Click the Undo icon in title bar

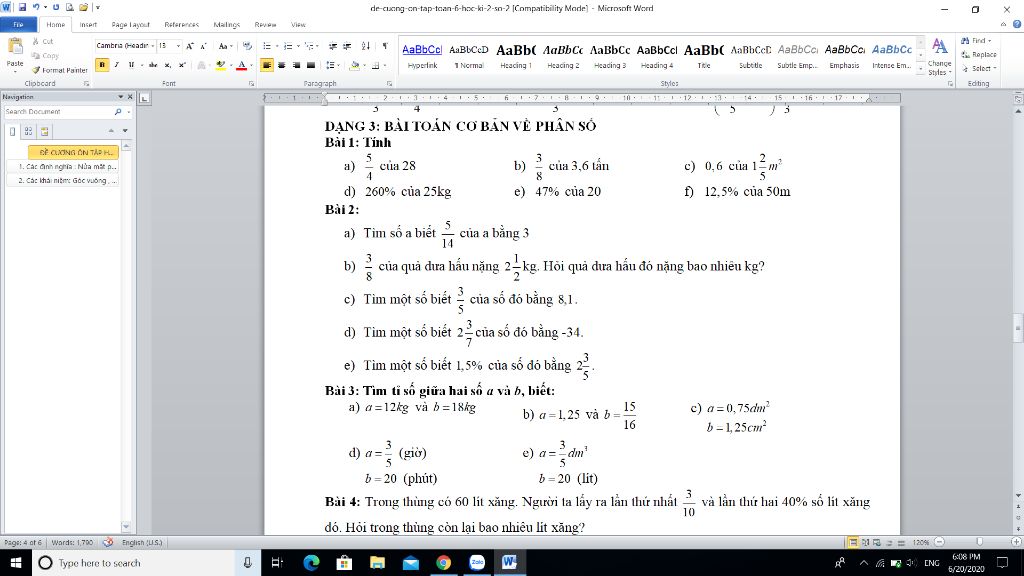36,7
